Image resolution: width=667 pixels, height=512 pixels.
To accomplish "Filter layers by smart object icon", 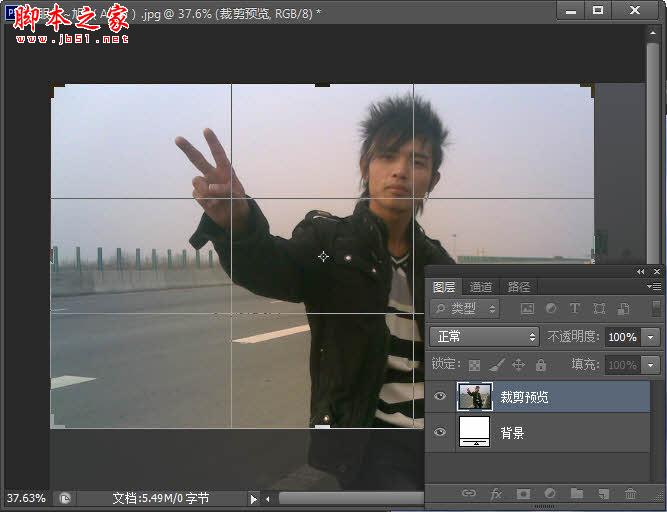I will (623, 309).
